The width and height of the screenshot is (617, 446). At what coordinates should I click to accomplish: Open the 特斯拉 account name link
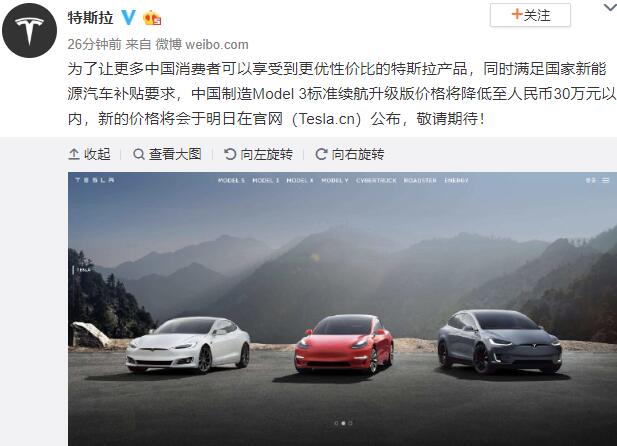pos(91,18)
